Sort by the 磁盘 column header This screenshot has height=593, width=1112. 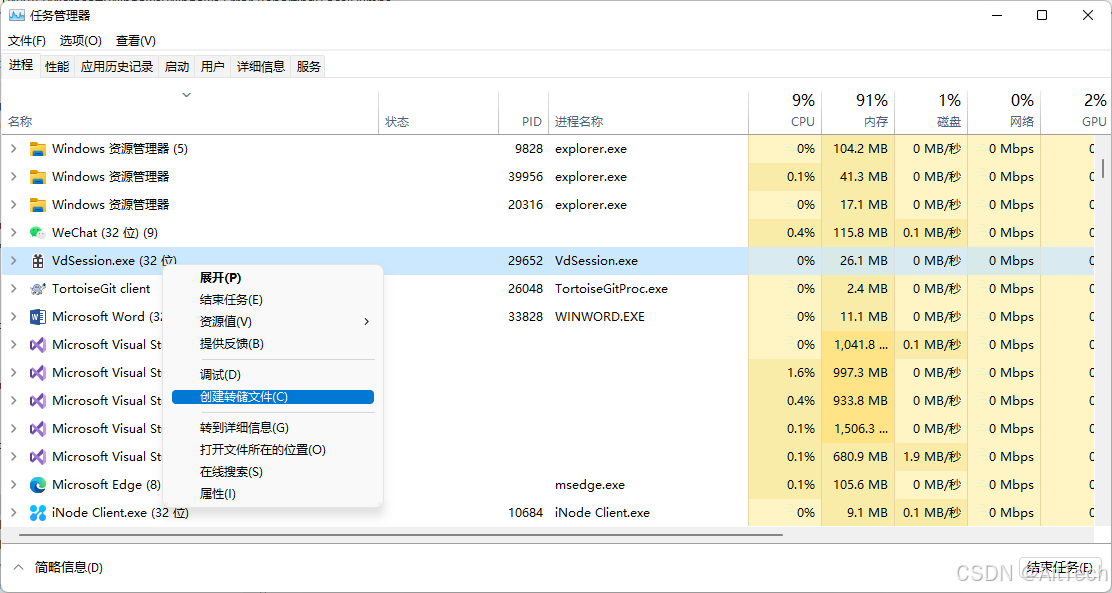pos(931,113)
